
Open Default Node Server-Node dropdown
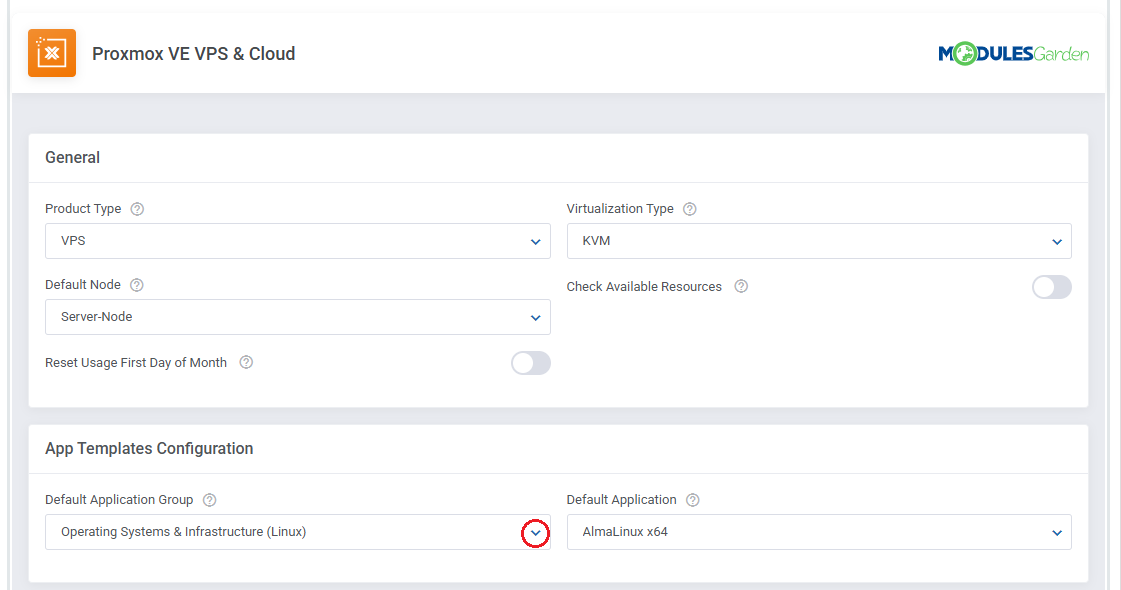tap(298, 317)
